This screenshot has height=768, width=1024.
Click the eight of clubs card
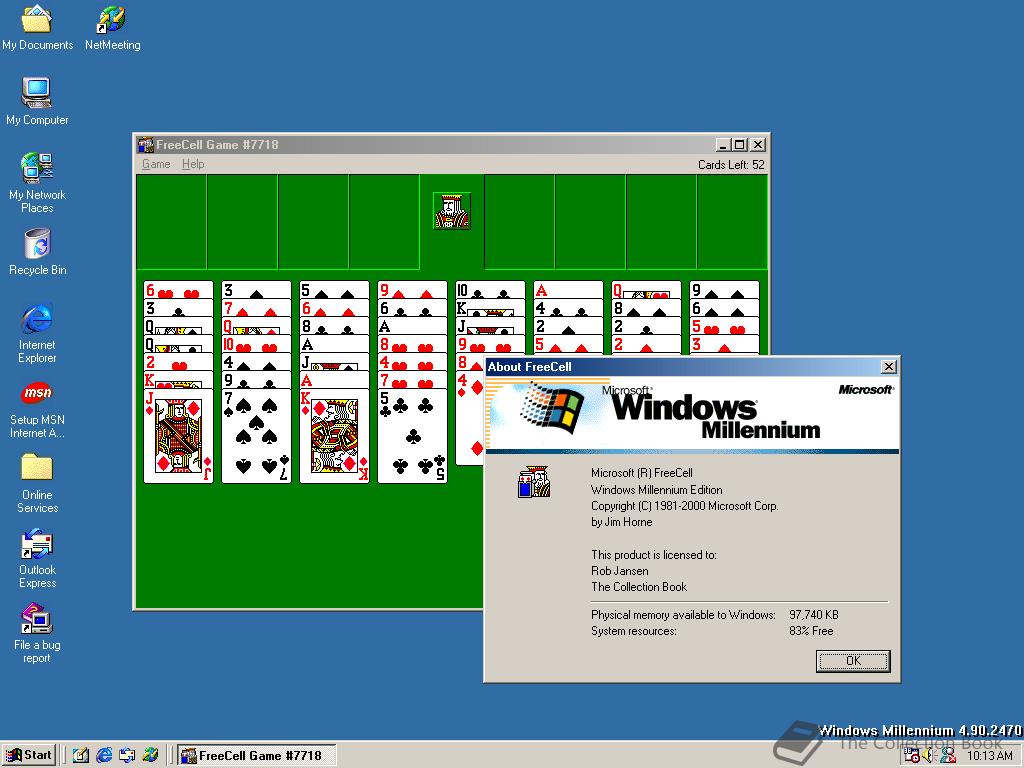[x=334, y=326]
